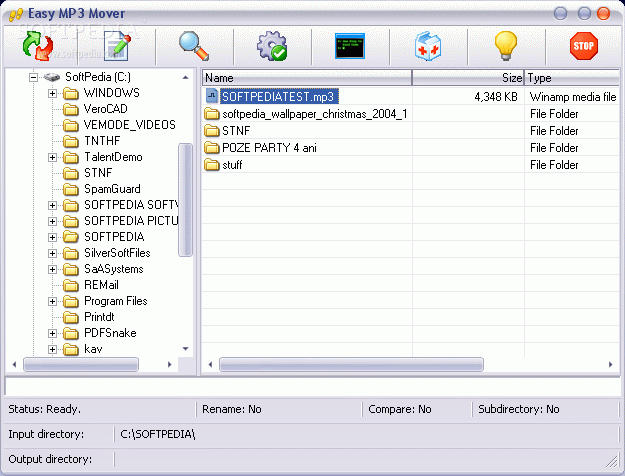625x476 pixels.
Task: Open the gear settings icon with checkmark
Action: tap(272, 46)
